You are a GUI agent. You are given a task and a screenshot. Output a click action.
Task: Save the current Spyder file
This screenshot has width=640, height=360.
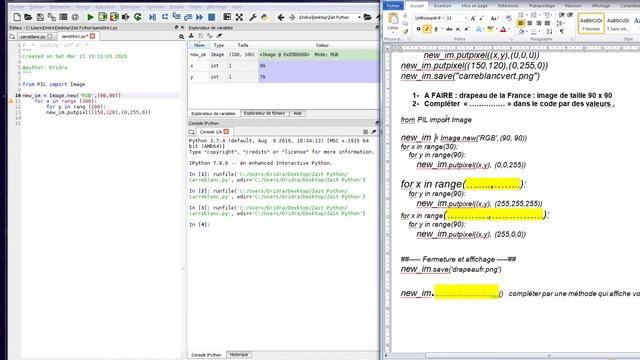tap(40, 17)
